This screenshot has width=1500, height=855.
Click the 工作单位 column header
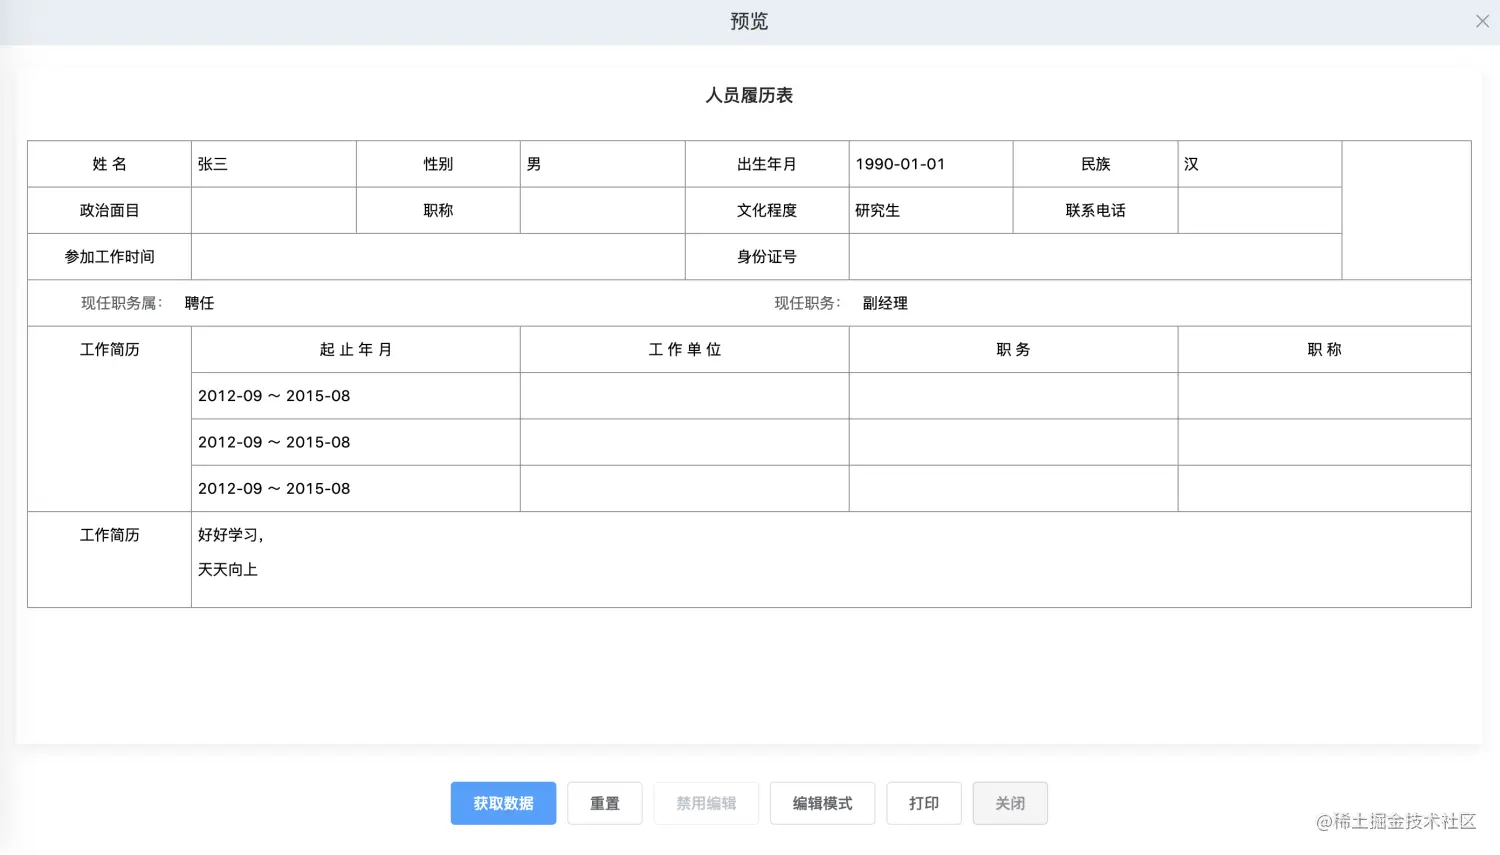(x=685, y=349)
